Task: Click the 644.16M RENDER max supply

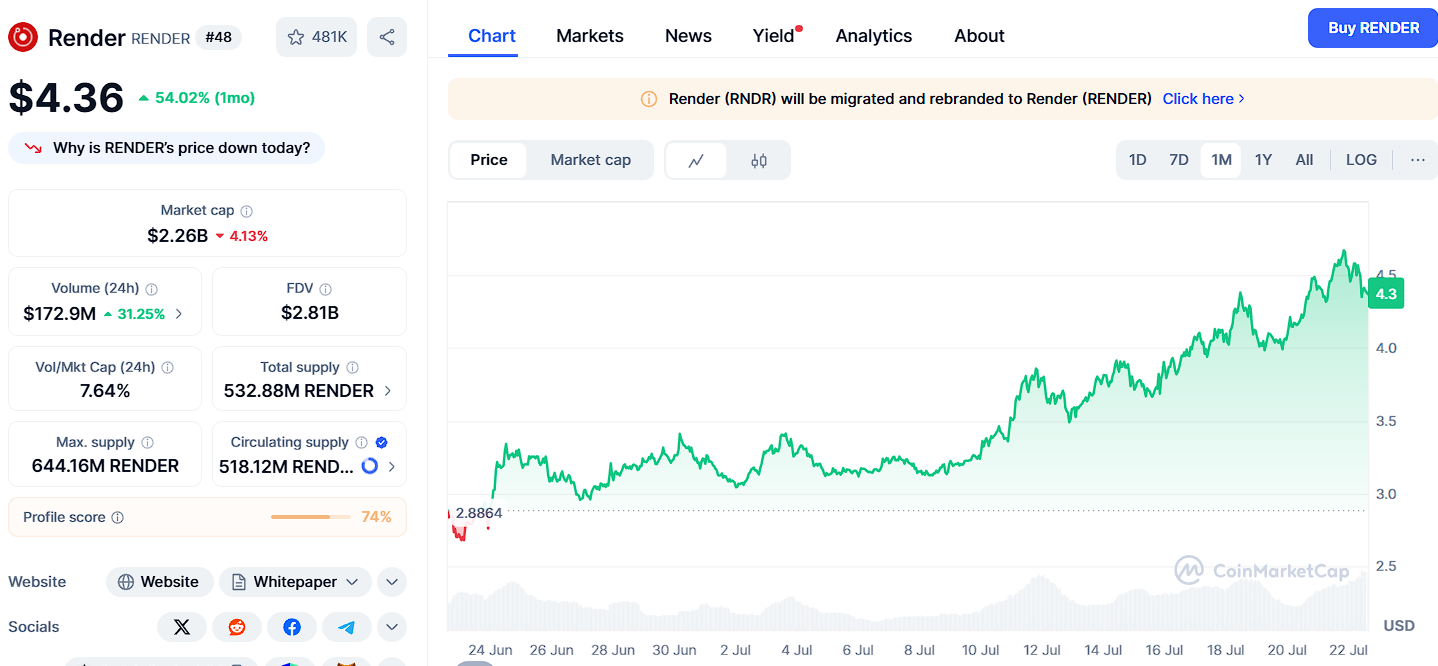Action: point(105,466)
